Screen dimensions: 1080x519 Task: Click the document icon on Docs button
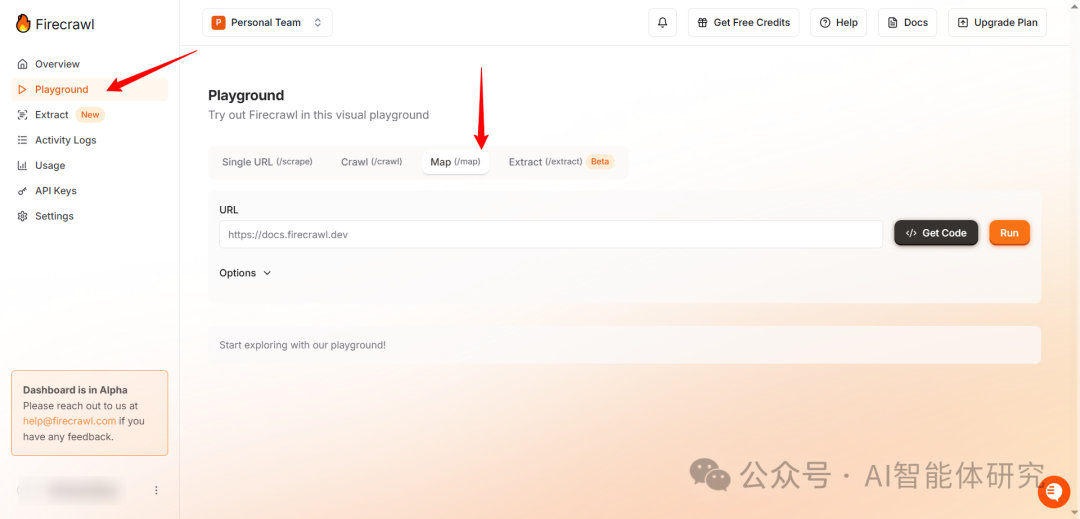[893, 23]
